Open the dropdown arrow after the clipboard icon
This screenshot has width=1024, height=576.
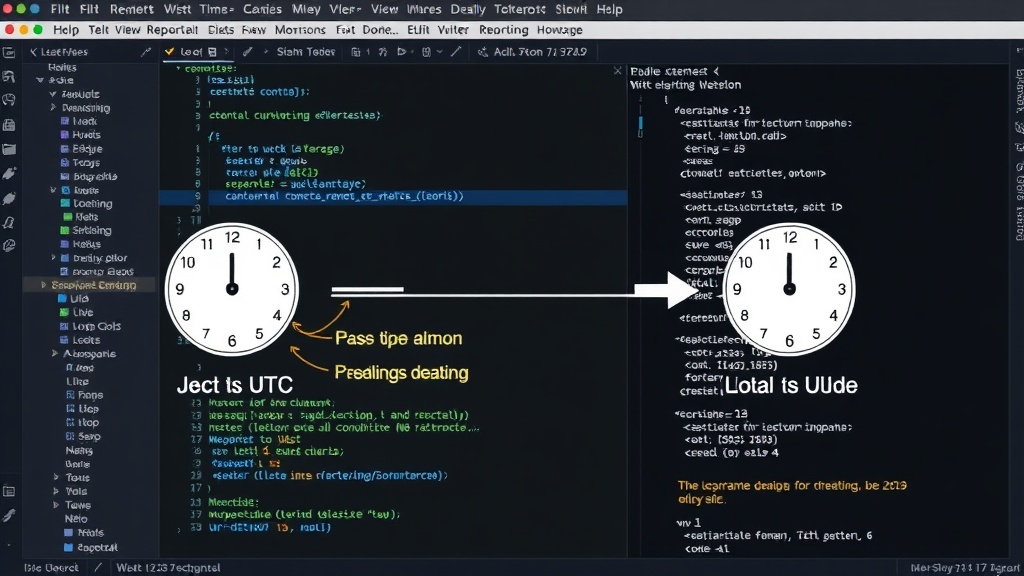(x=440, y=52)
